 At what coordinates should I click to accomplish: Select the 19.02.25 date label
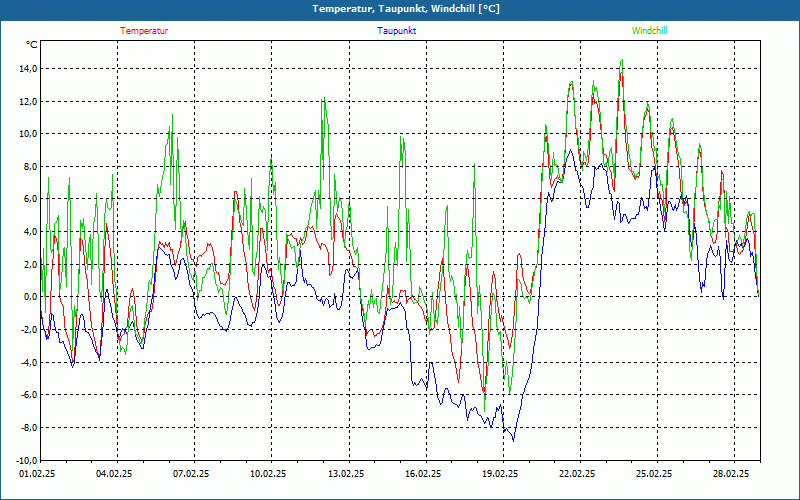coord(499,475)
